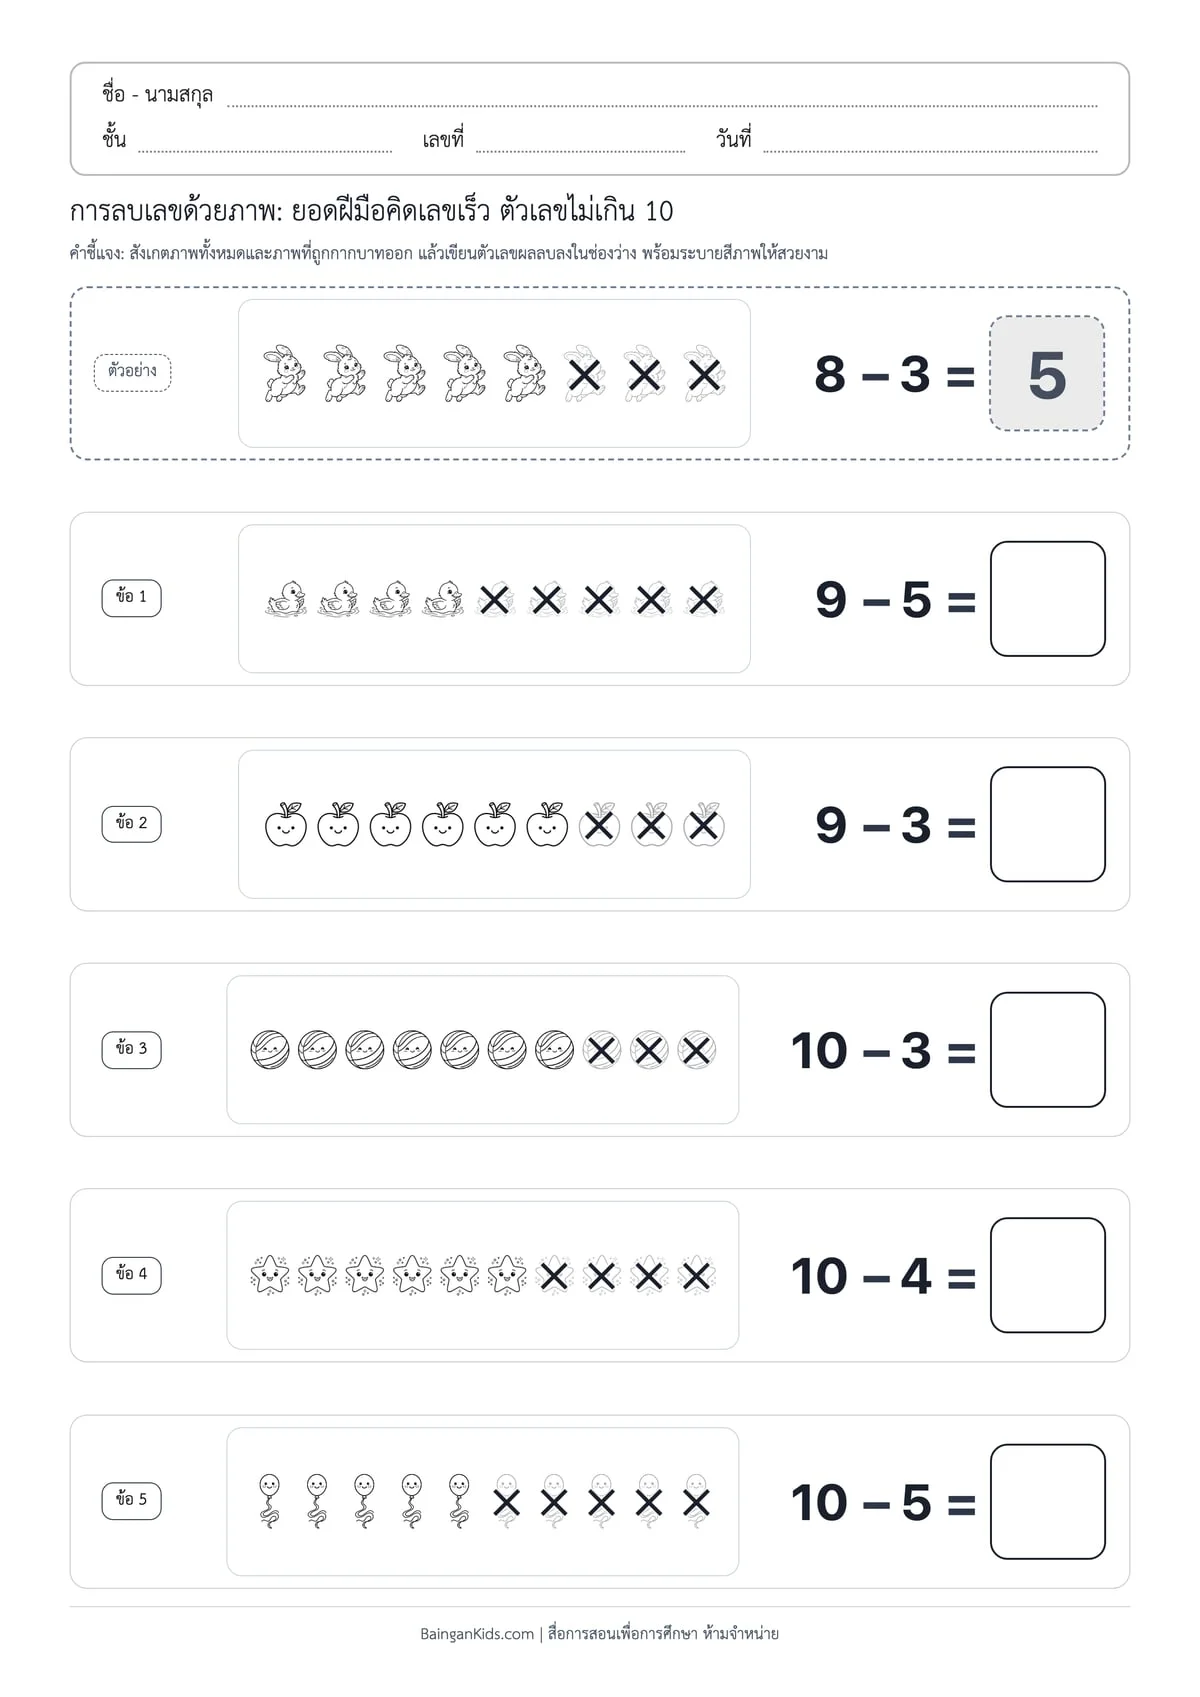The height and width of the screenshot is (1697, 1200).
Task: Click the ข้อ 4 label badge
Action: click(x=131, y=1274)
